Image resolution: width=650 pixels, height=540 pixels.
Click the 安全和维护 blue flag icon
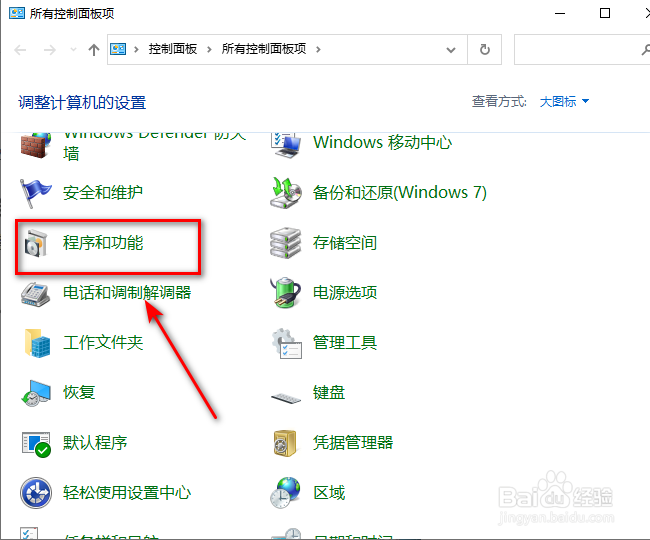(x=36, y=193)
